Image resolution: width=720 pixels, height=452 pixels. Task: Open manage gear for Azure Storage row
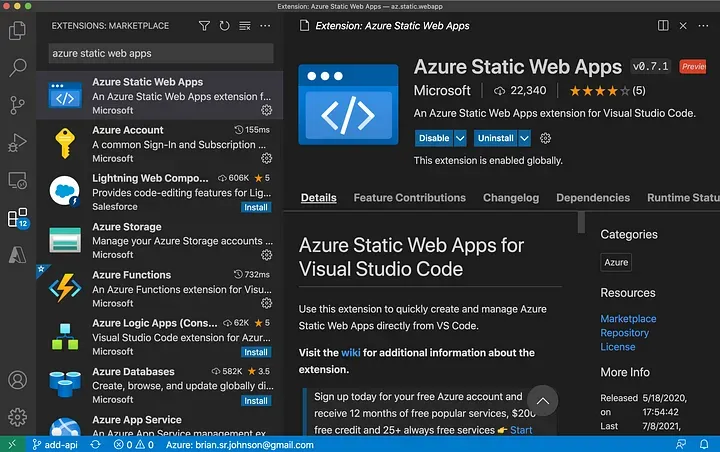coord(266,254)
